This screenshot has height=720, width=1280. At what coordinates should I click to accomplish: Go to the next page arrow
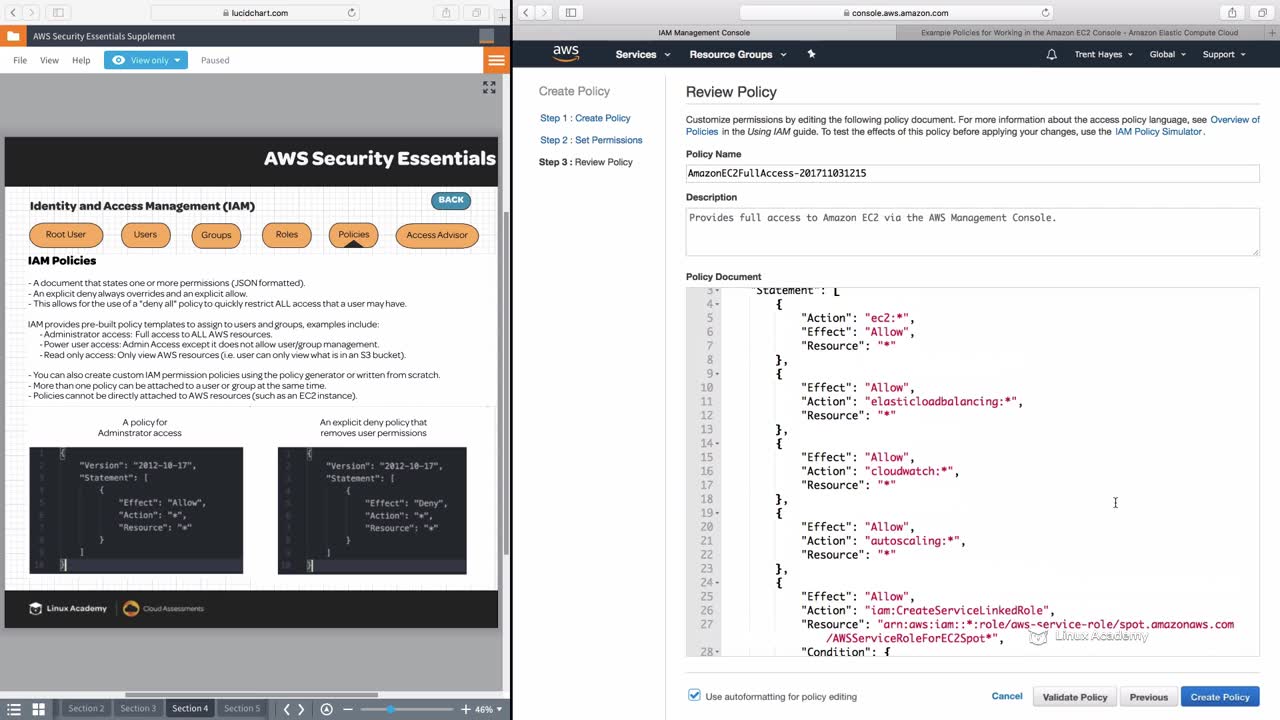[301, 709]
